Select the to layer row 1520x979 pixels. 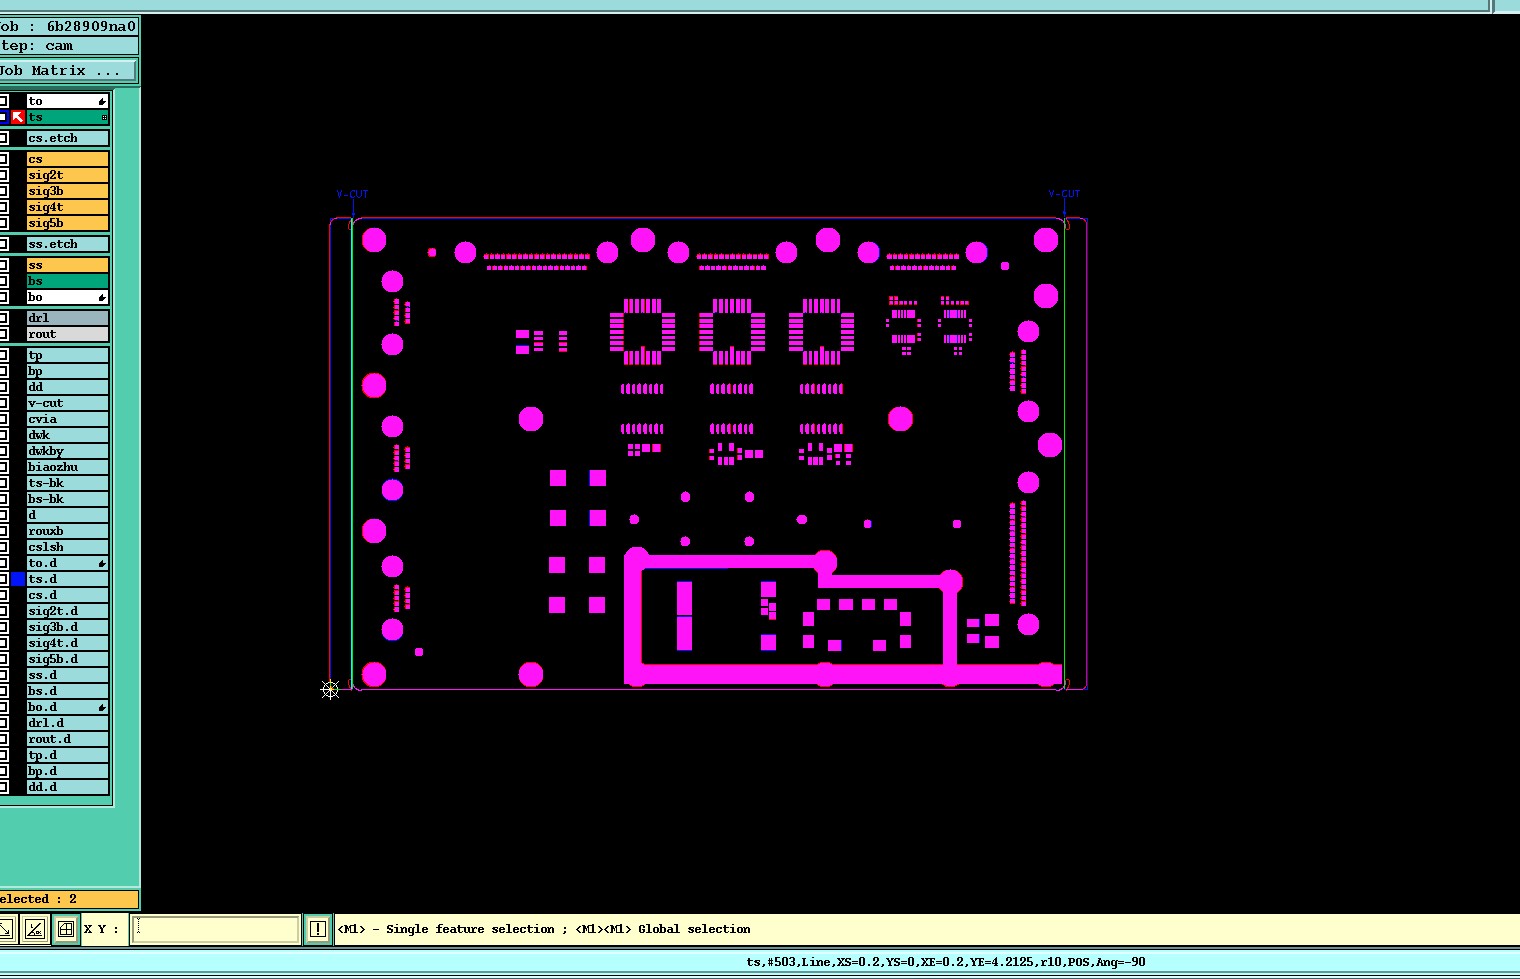[x=67, y=101]
